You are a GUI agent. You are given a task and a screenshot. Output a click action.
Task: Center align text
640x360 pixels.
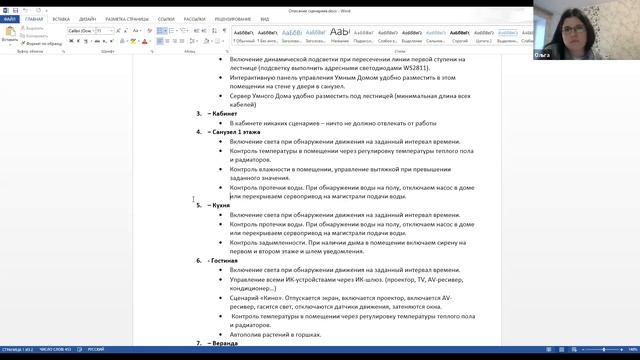(x=167, y=41)
